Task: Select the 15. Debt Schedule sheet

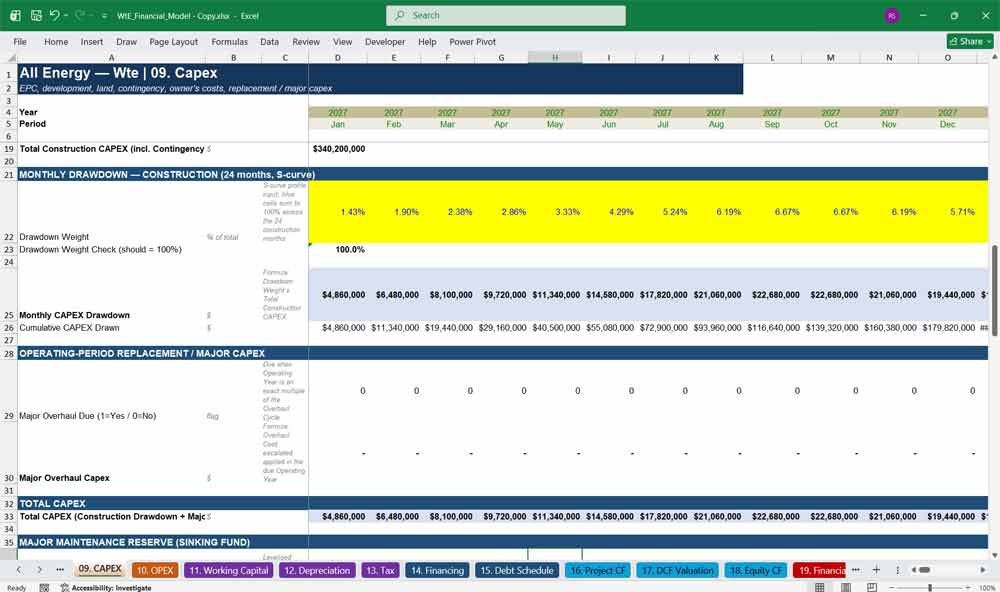Action: pyautogui.click(x=517, y=570)
